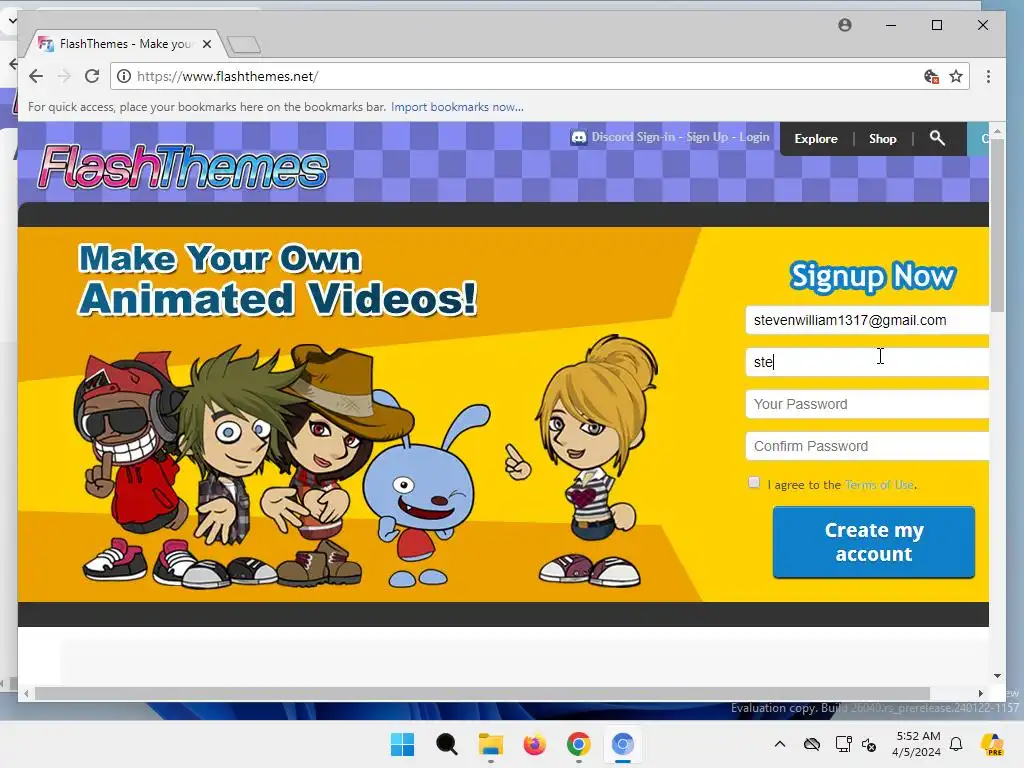The image size is (1024, 768).
Task: Click the horizontal scroll right arrow
Action: point(981,694)
